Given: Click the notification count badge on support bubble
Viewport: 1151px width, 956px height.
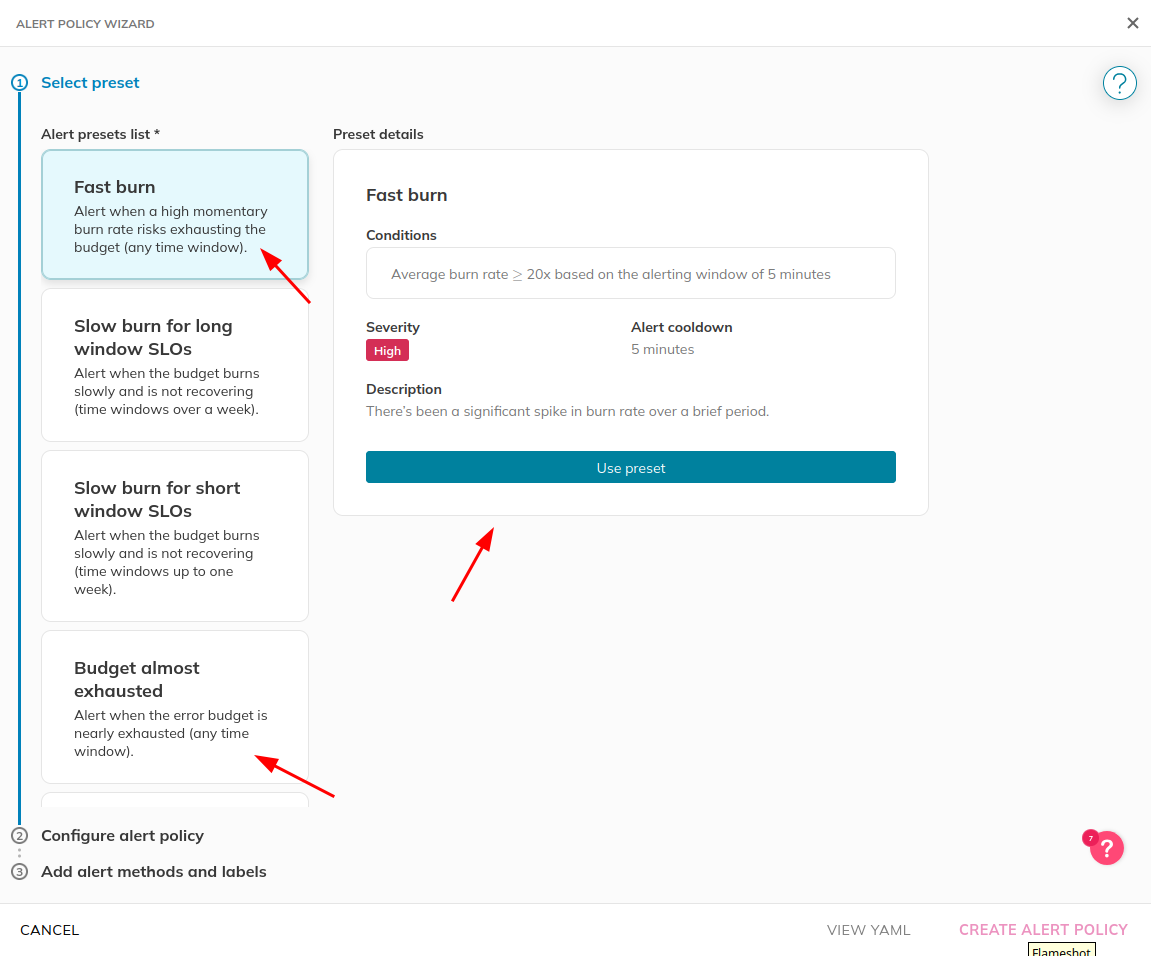Looking at the screenshot, I should [x=1091, y=838].
